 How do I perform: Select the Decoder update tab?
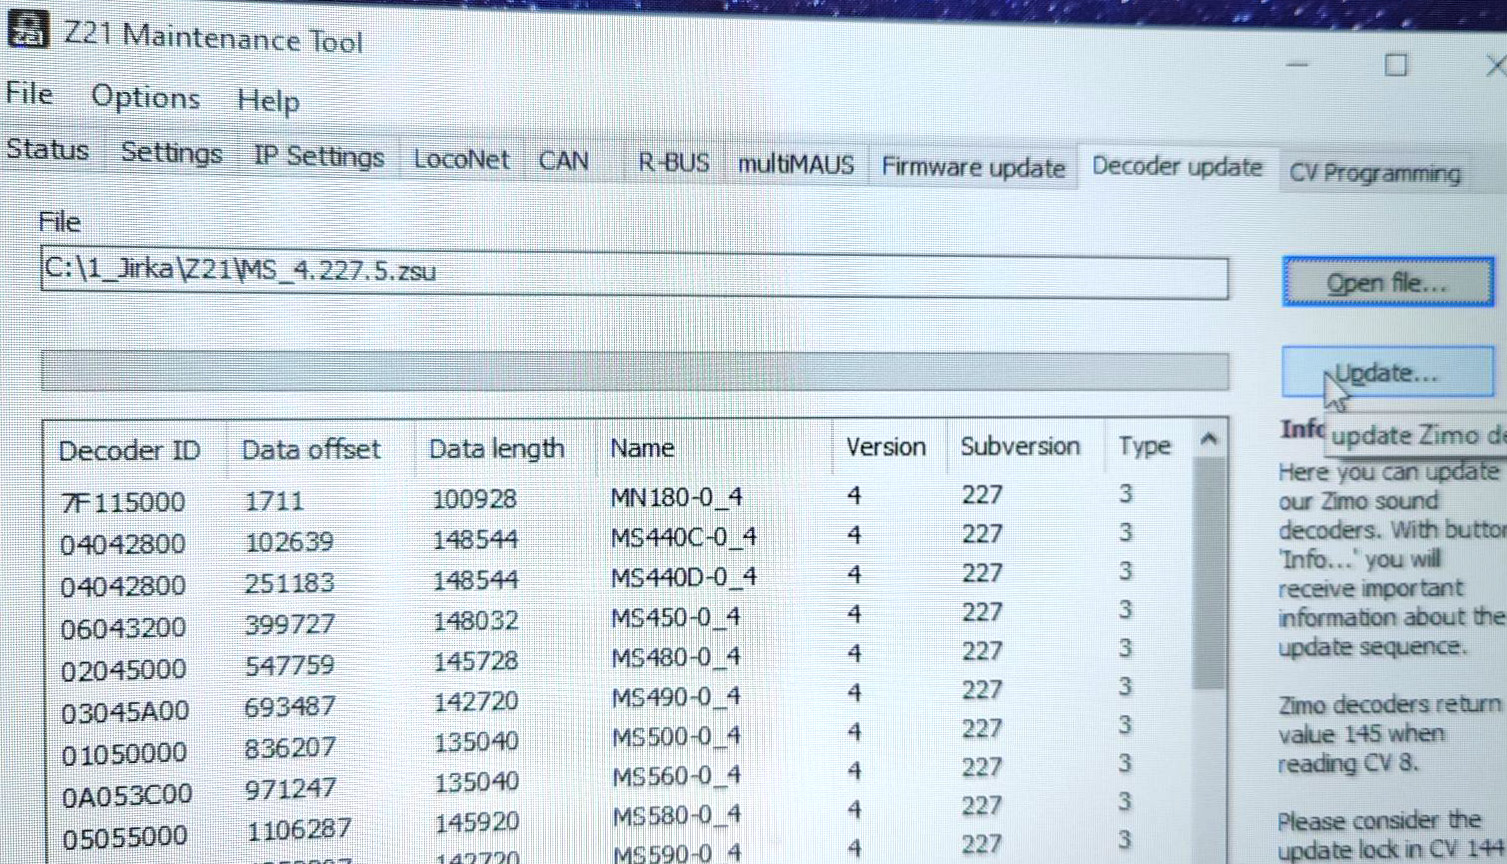point(1177,166)
